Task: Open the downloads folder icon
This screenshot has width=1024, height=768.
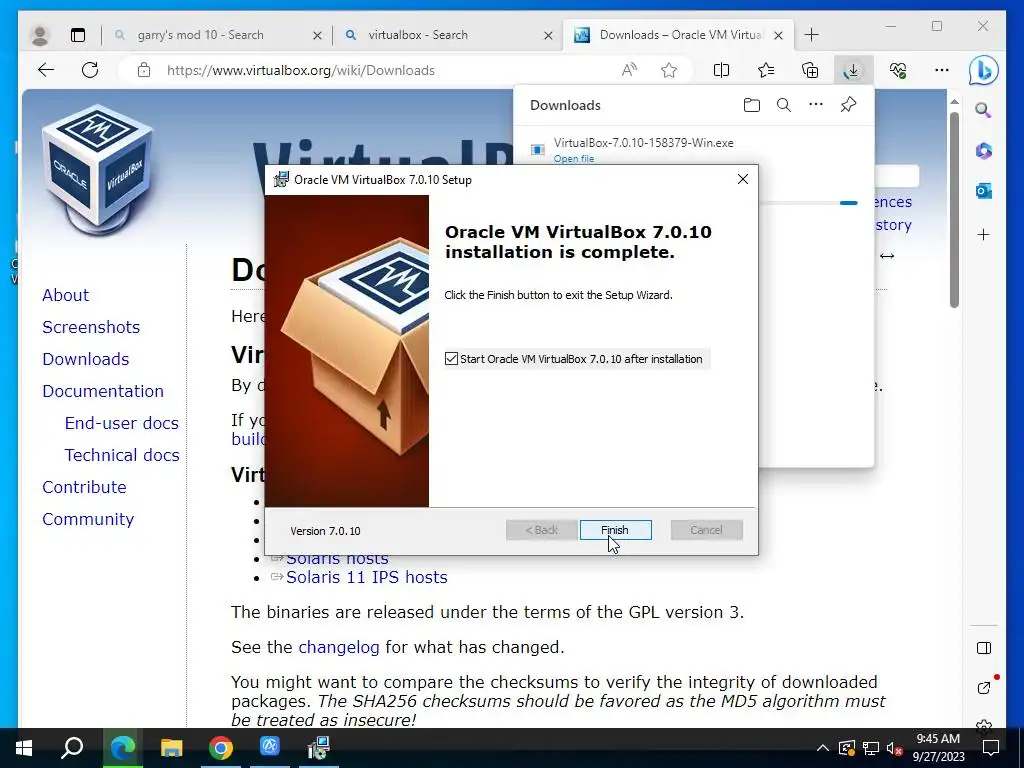Action: tap(752, 105)
